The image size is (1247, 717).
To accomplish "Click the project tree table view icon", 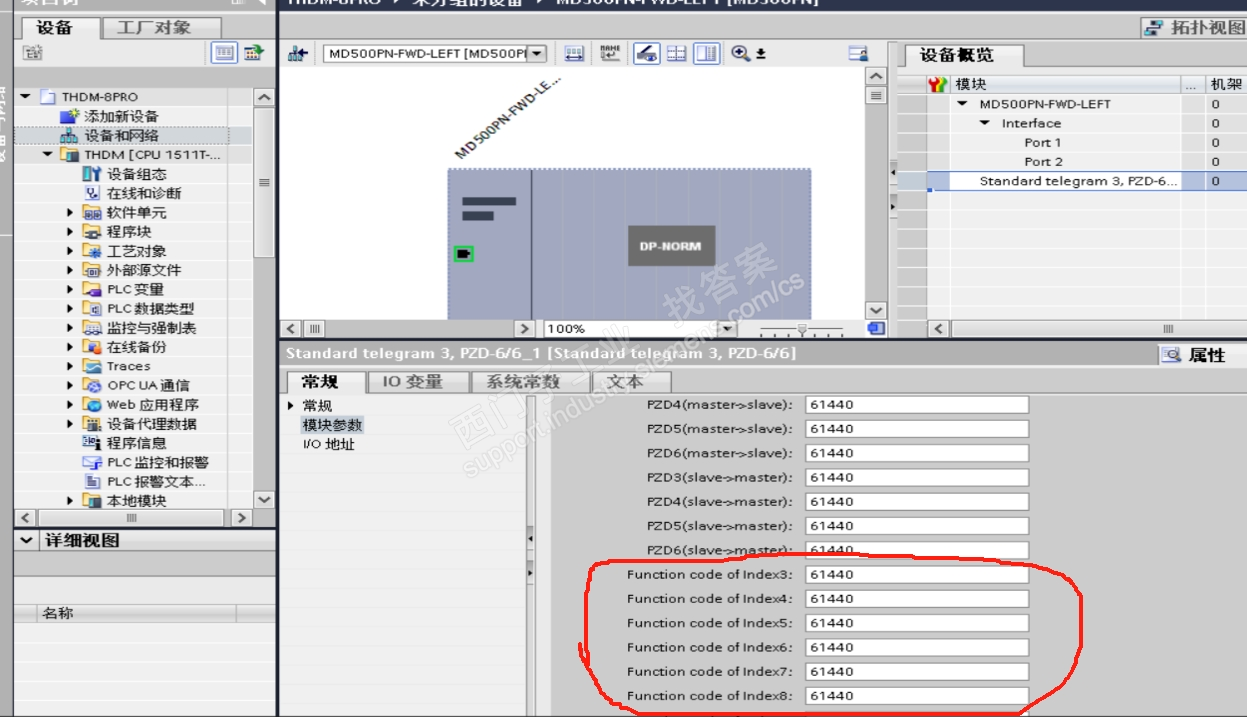I will pos(225,53).
